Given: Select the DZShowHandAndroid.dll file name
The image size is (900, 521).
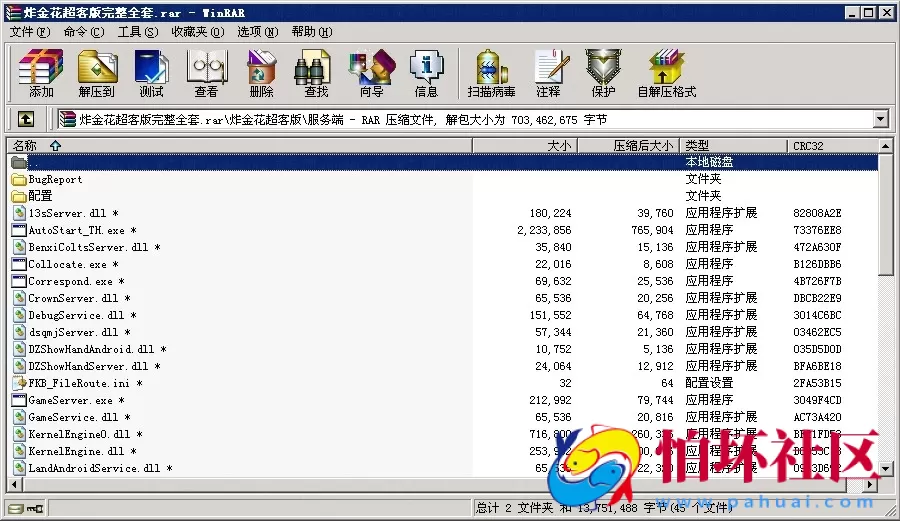Looking at the screenshot, I should pos(91,349).
